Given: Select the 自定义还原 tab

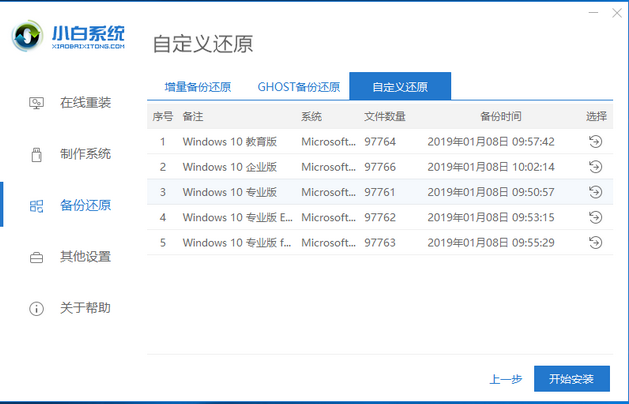Looking at the screenshot, I should pyautogui.click(x=400, y=86).
